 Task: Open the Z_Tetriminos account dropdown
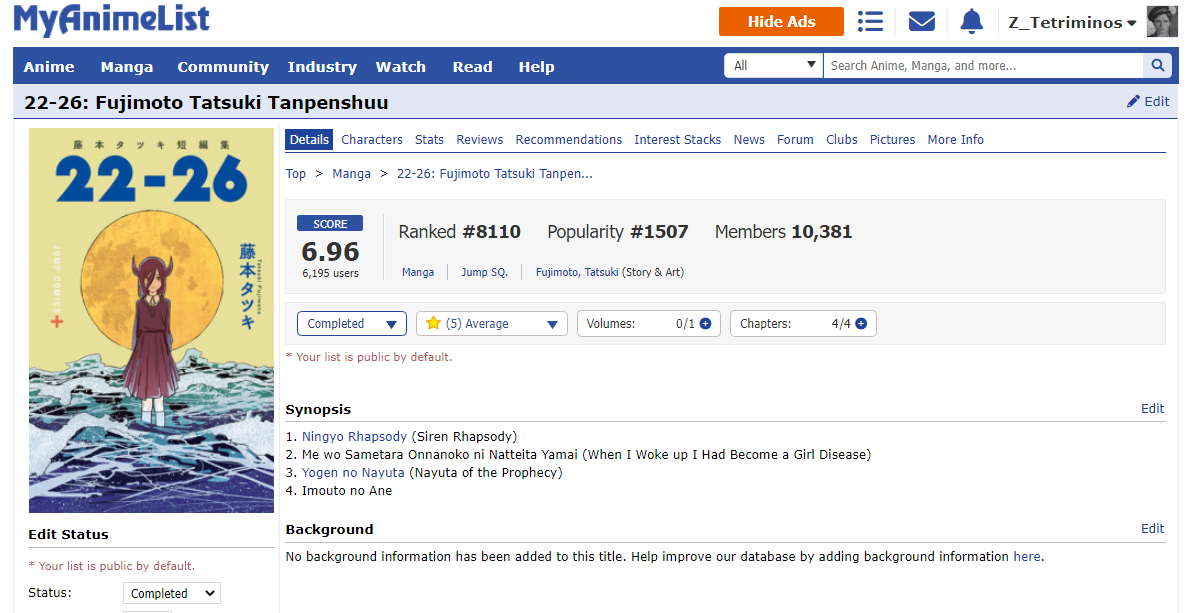coord(1072,22)
